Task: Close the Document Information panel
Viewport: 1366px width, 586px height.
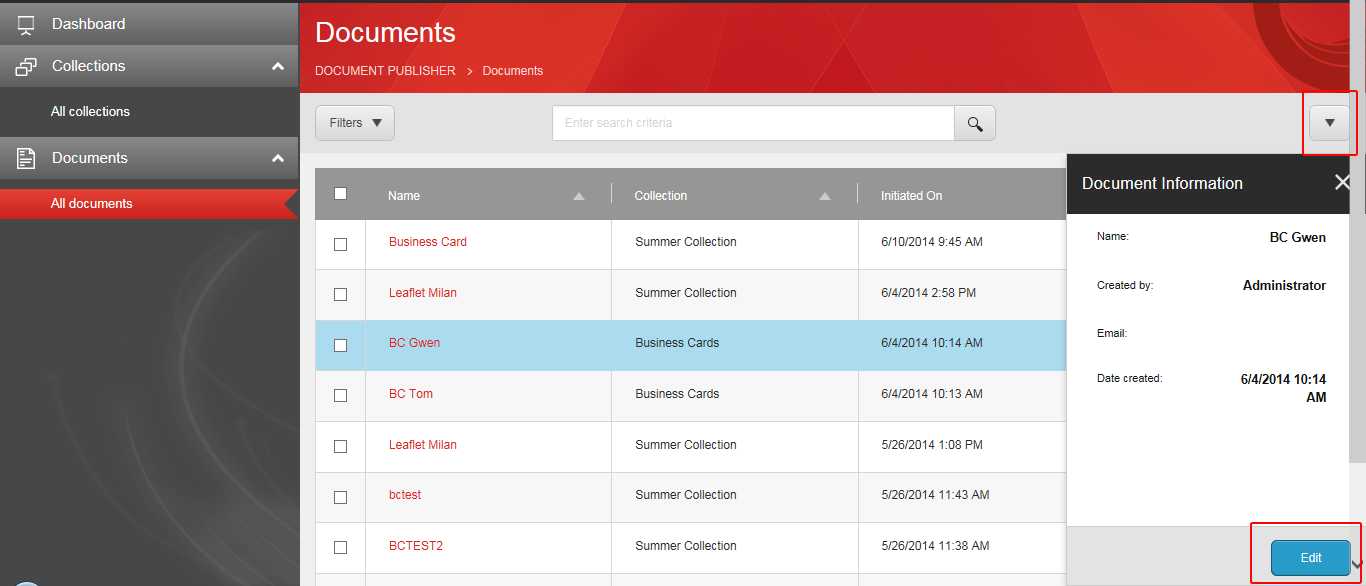Action: click(x=1342, y=182)
